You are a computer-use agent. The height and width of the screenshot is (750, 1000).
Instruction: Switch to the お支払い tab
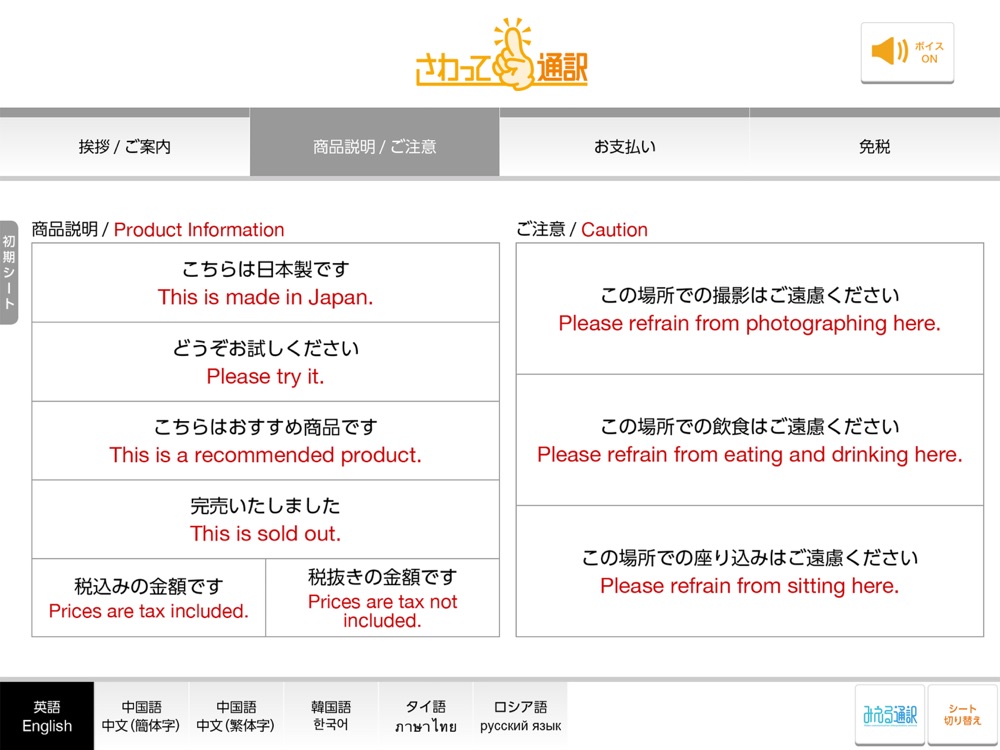(x=624, y=146)
